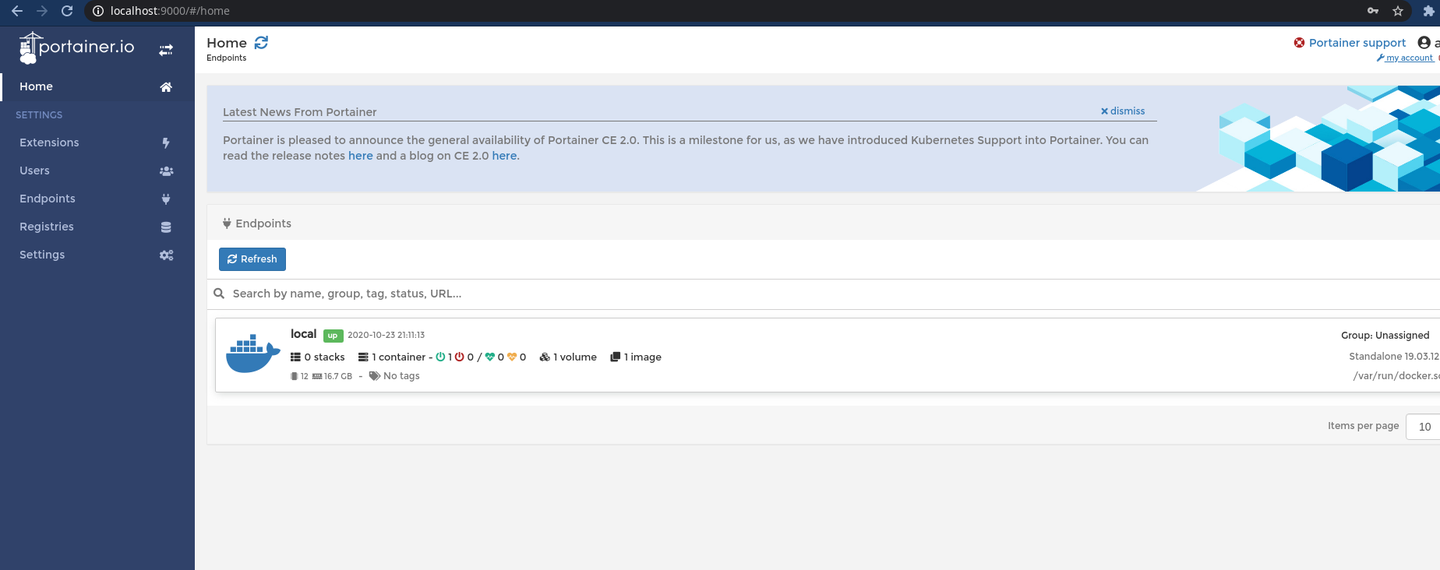The width and height of the screenshot is (1440, 570).
Task: Open browser extensions puzzle icon
Action: coord(1428,11)
